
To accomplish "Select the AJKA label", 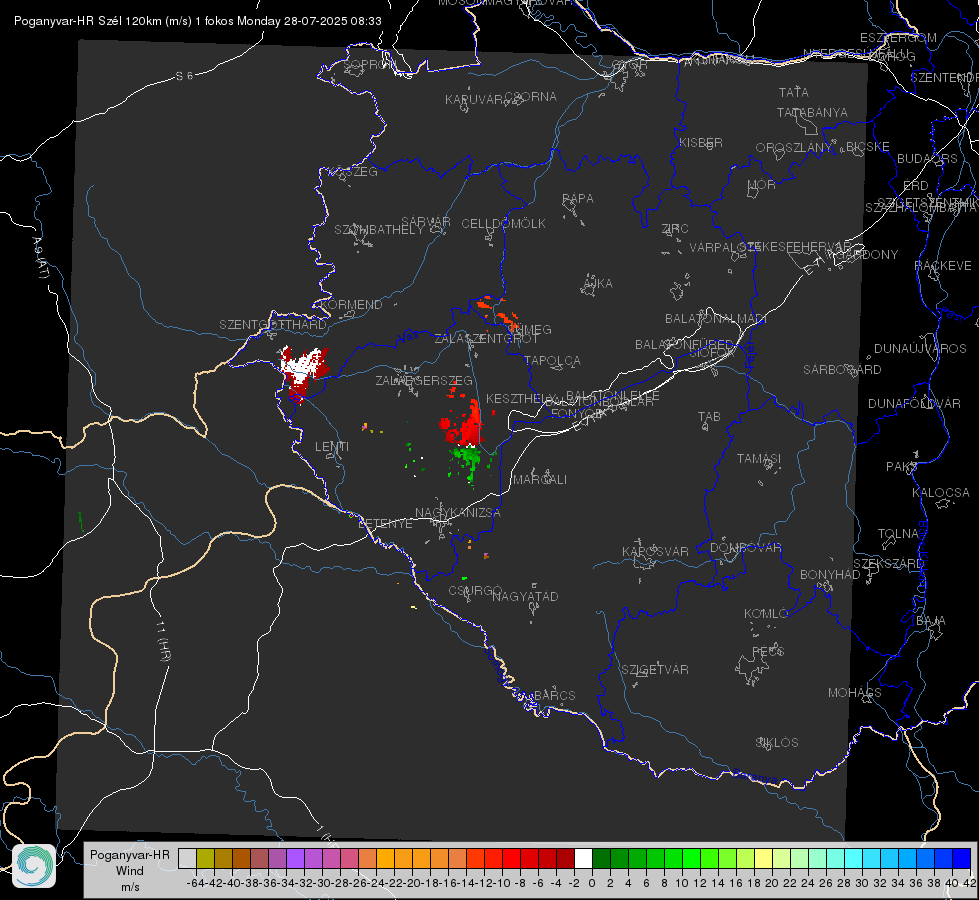I will click(x=598, y=284).
